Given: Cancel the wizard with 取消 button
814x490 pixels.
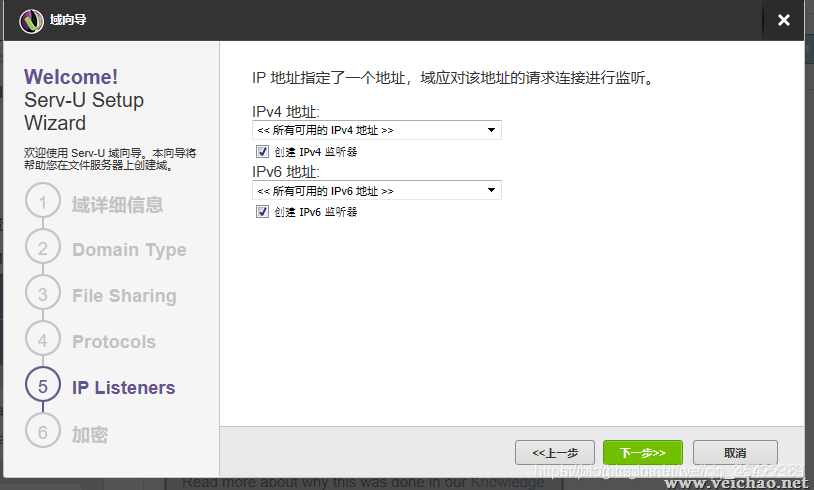Looking at the screenshot, I should (735, 453).
